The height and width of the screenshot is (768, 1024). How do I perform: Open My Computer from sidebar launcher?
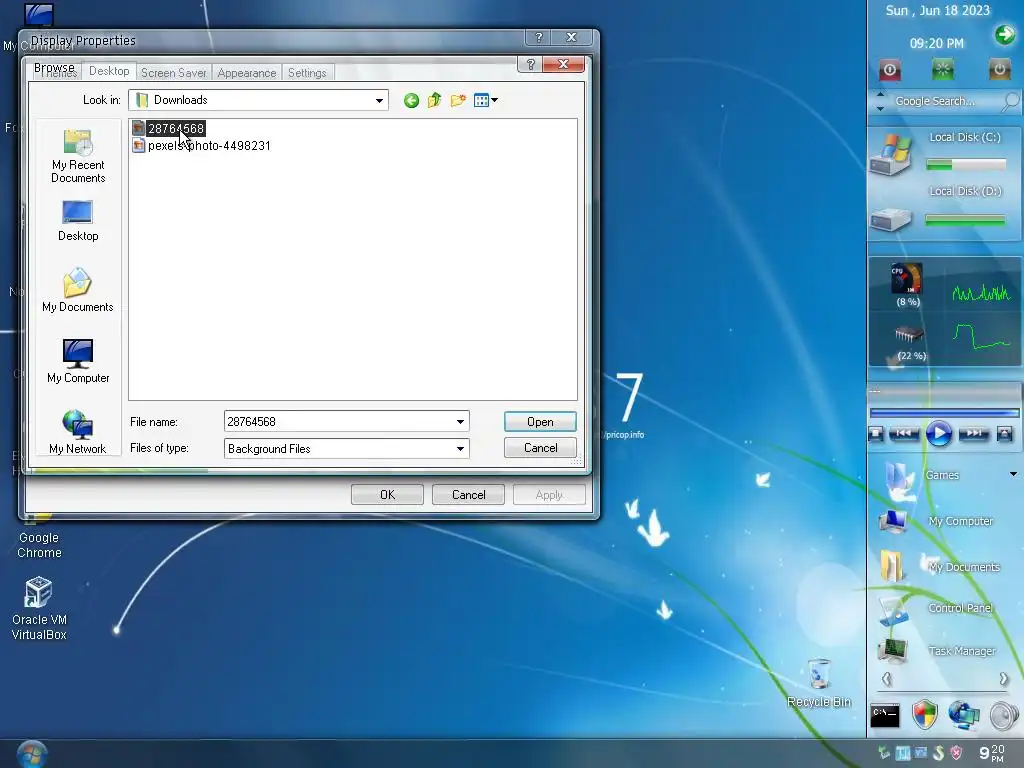[x=936, y=521]
